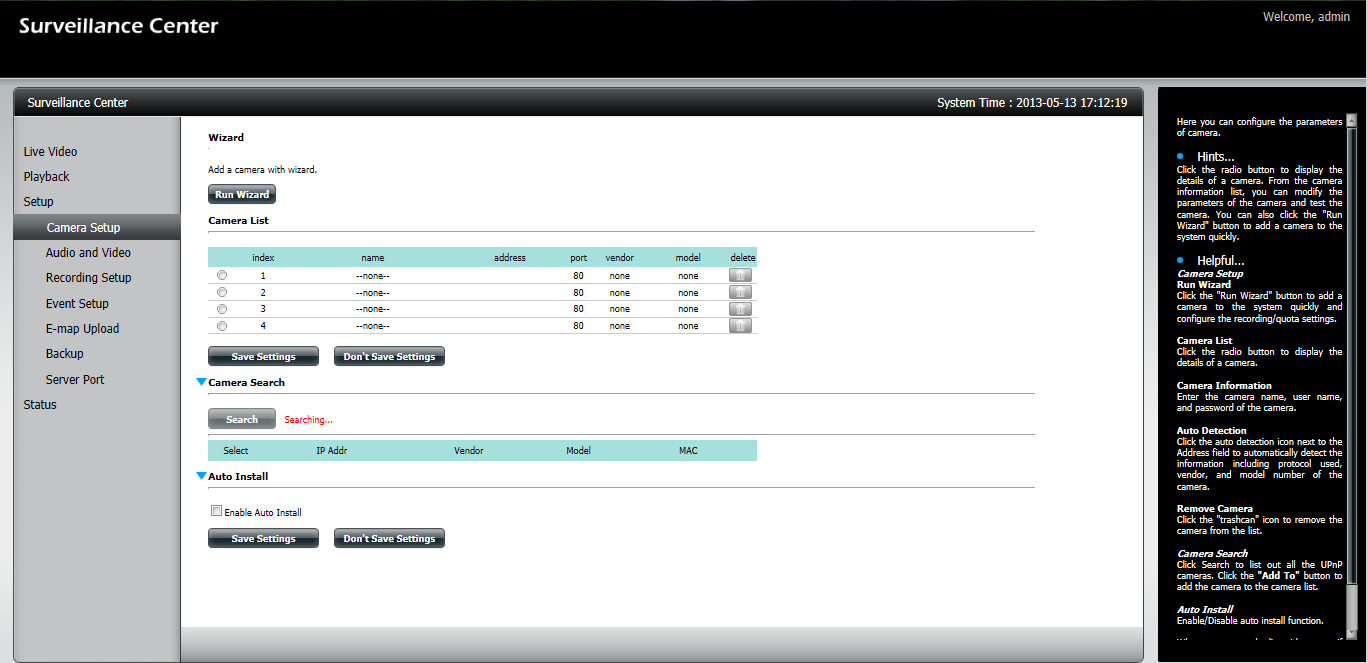Open Audio and Video settings
This screenshot has width=1368, height=663.
[88, 253]
